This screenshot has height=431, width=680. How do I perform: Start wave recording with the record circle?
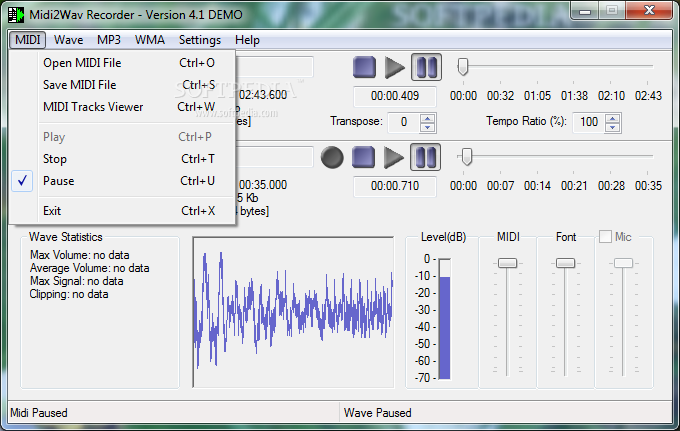pos(332,157)
